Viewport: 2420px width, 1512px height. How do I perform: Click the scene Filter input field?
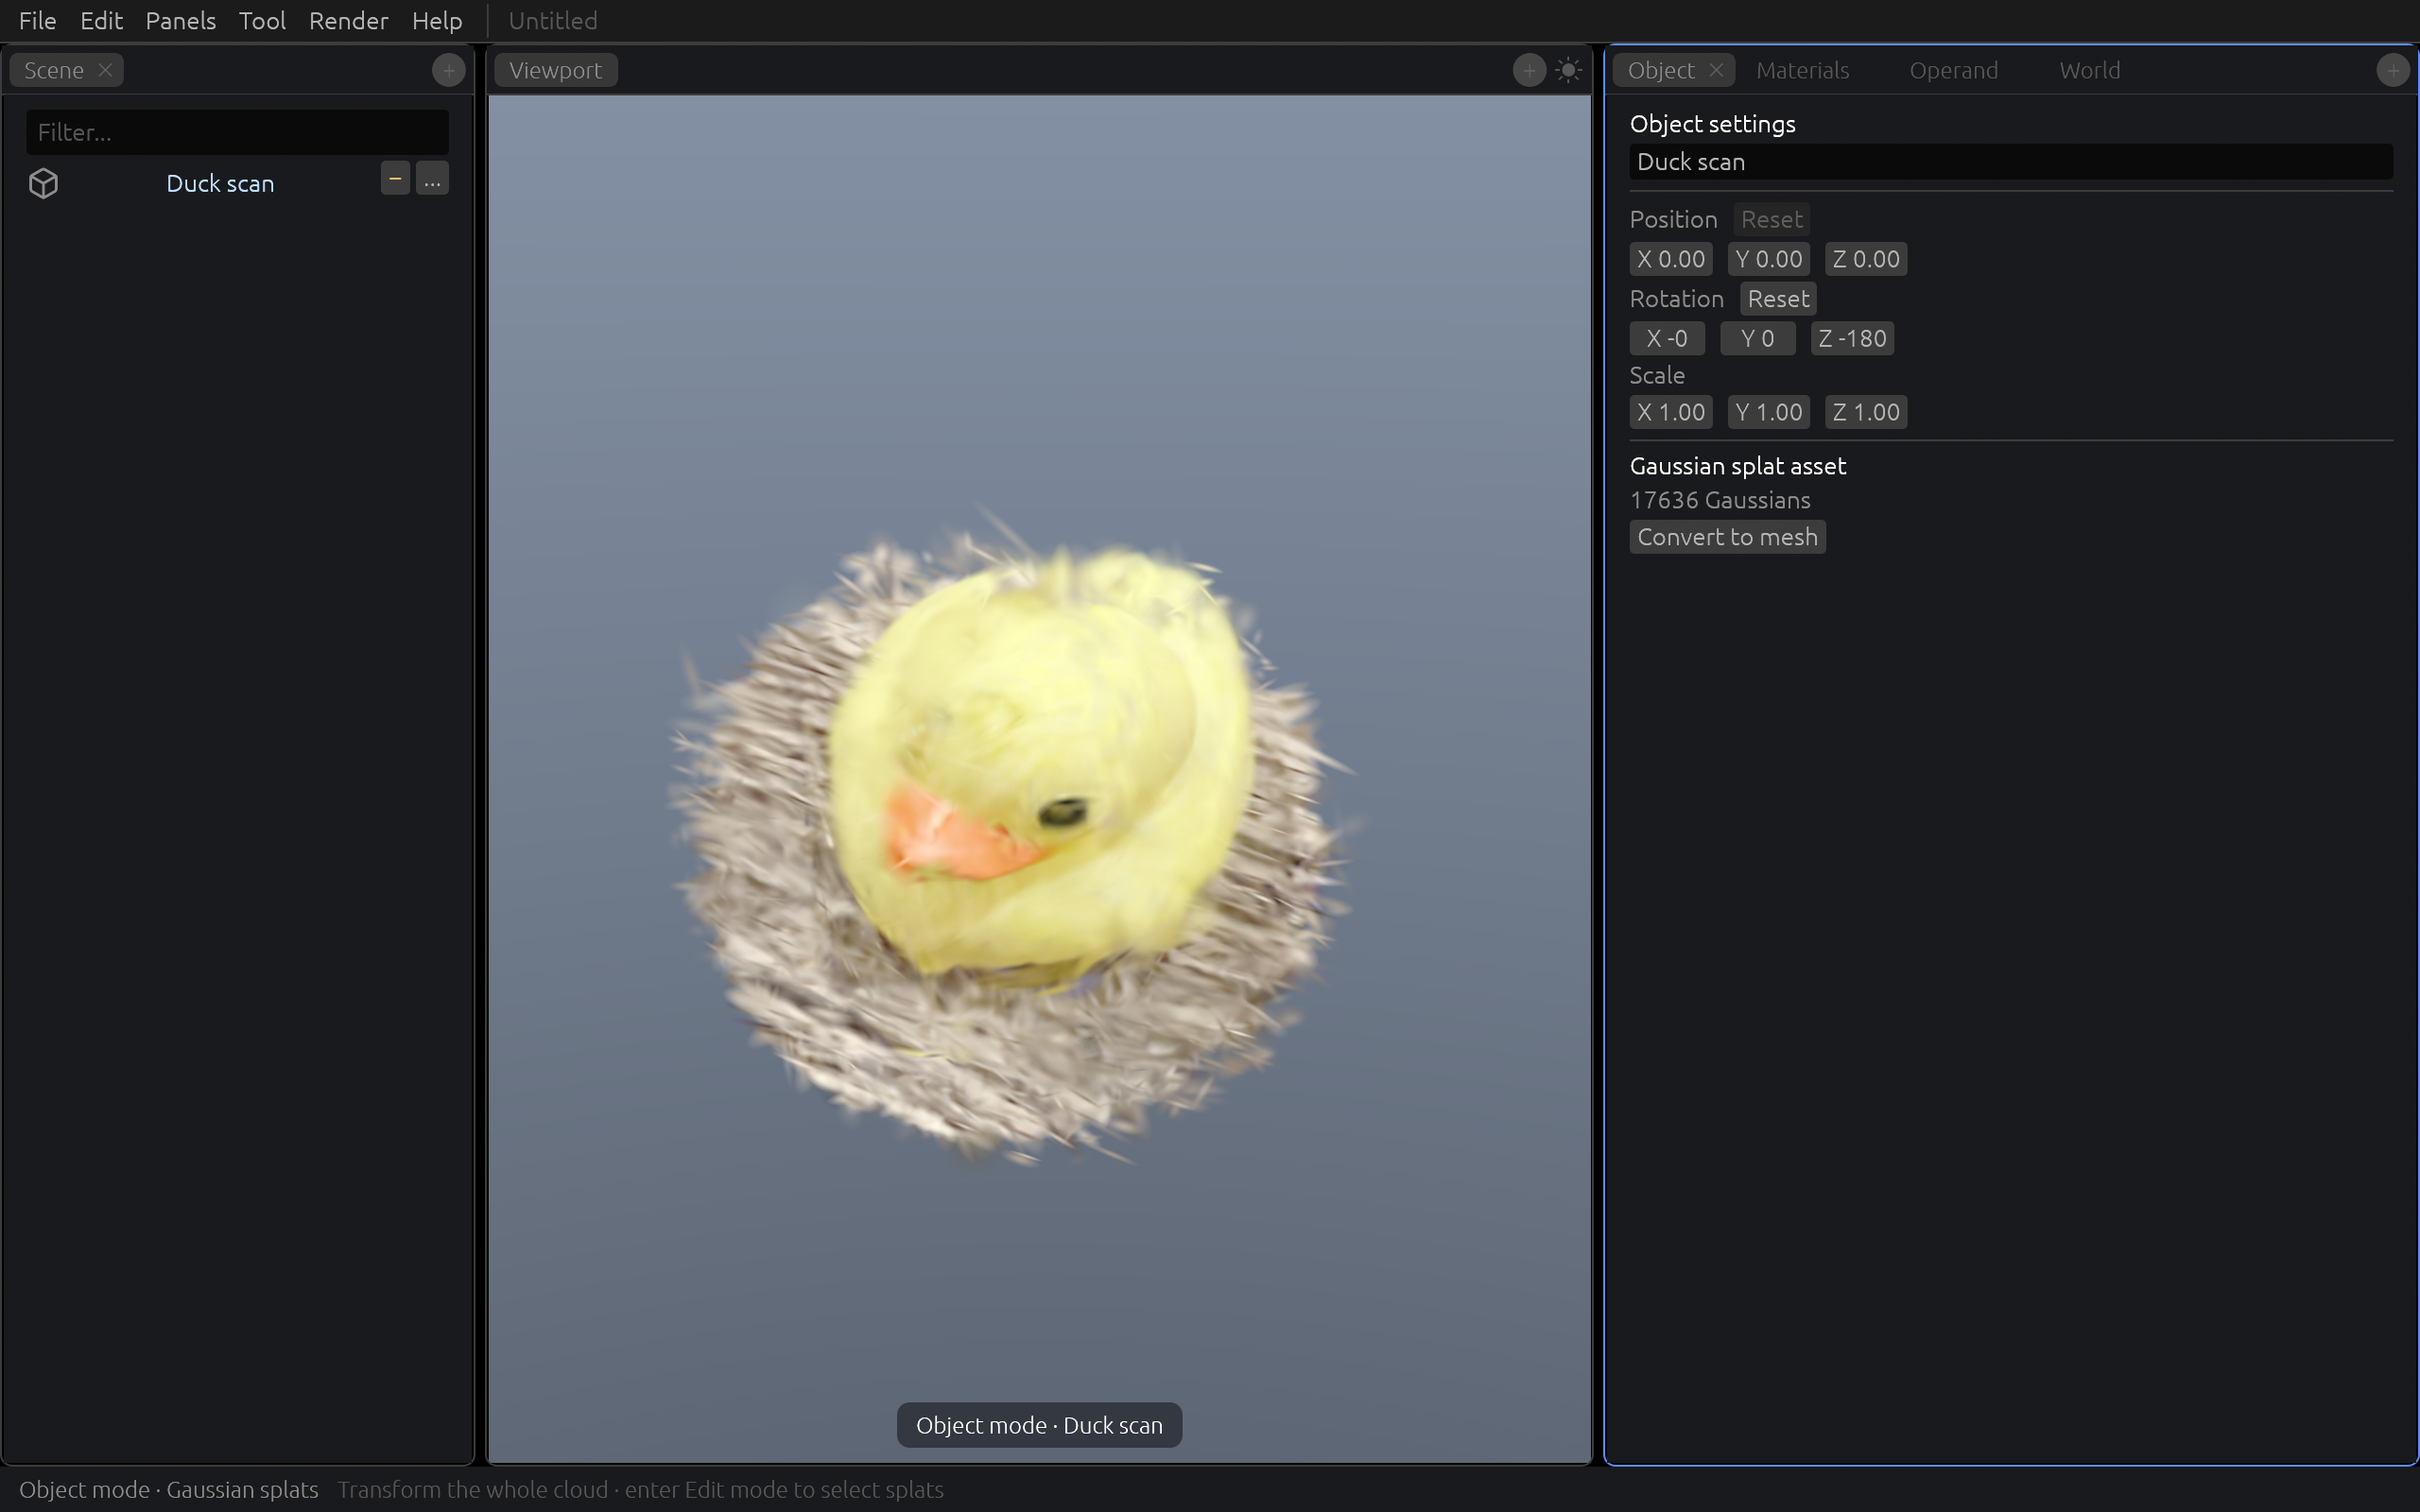pos(237,132)
